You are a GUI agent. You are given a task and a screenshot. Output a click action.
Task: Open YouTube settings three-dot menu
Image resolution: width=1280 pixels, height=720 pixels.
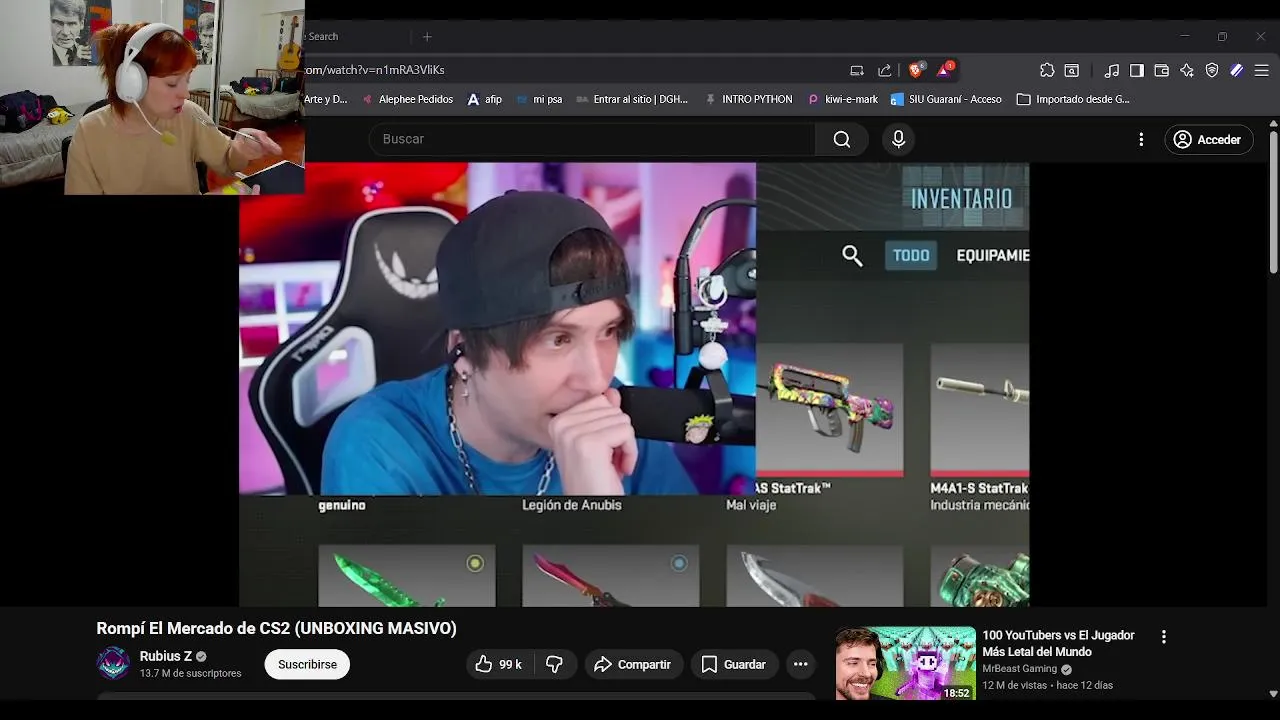click(1141, 139)
